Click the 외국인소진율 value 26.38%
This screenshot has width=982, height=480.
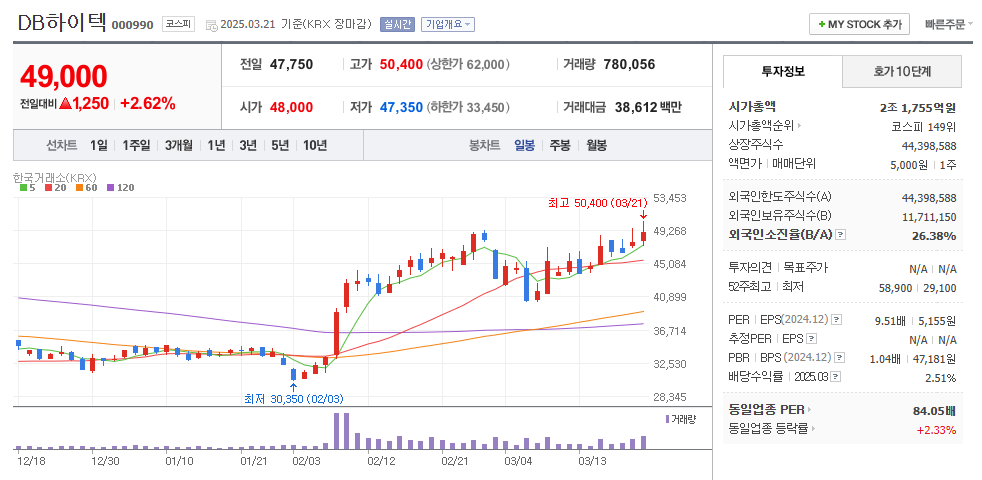[x=934, y=236]
